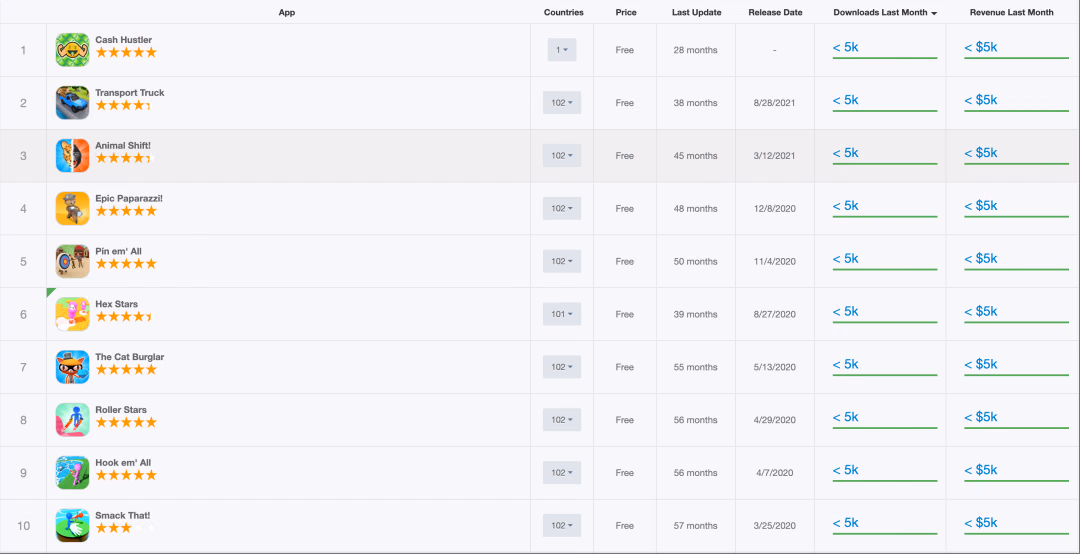1080x554 pixels.
Task: Open countries dropdown for Smack That!
Action: (562, 526)
